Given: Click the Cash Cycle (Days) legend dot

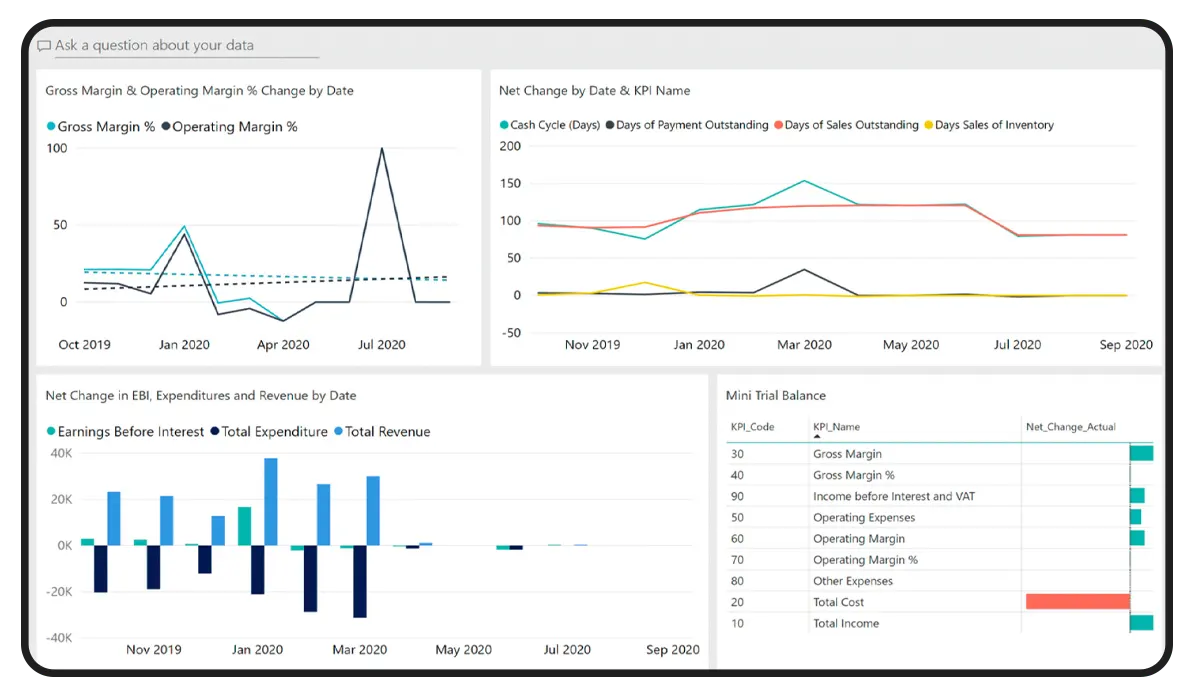Looking at the screenshot, I should pos(504,126).
